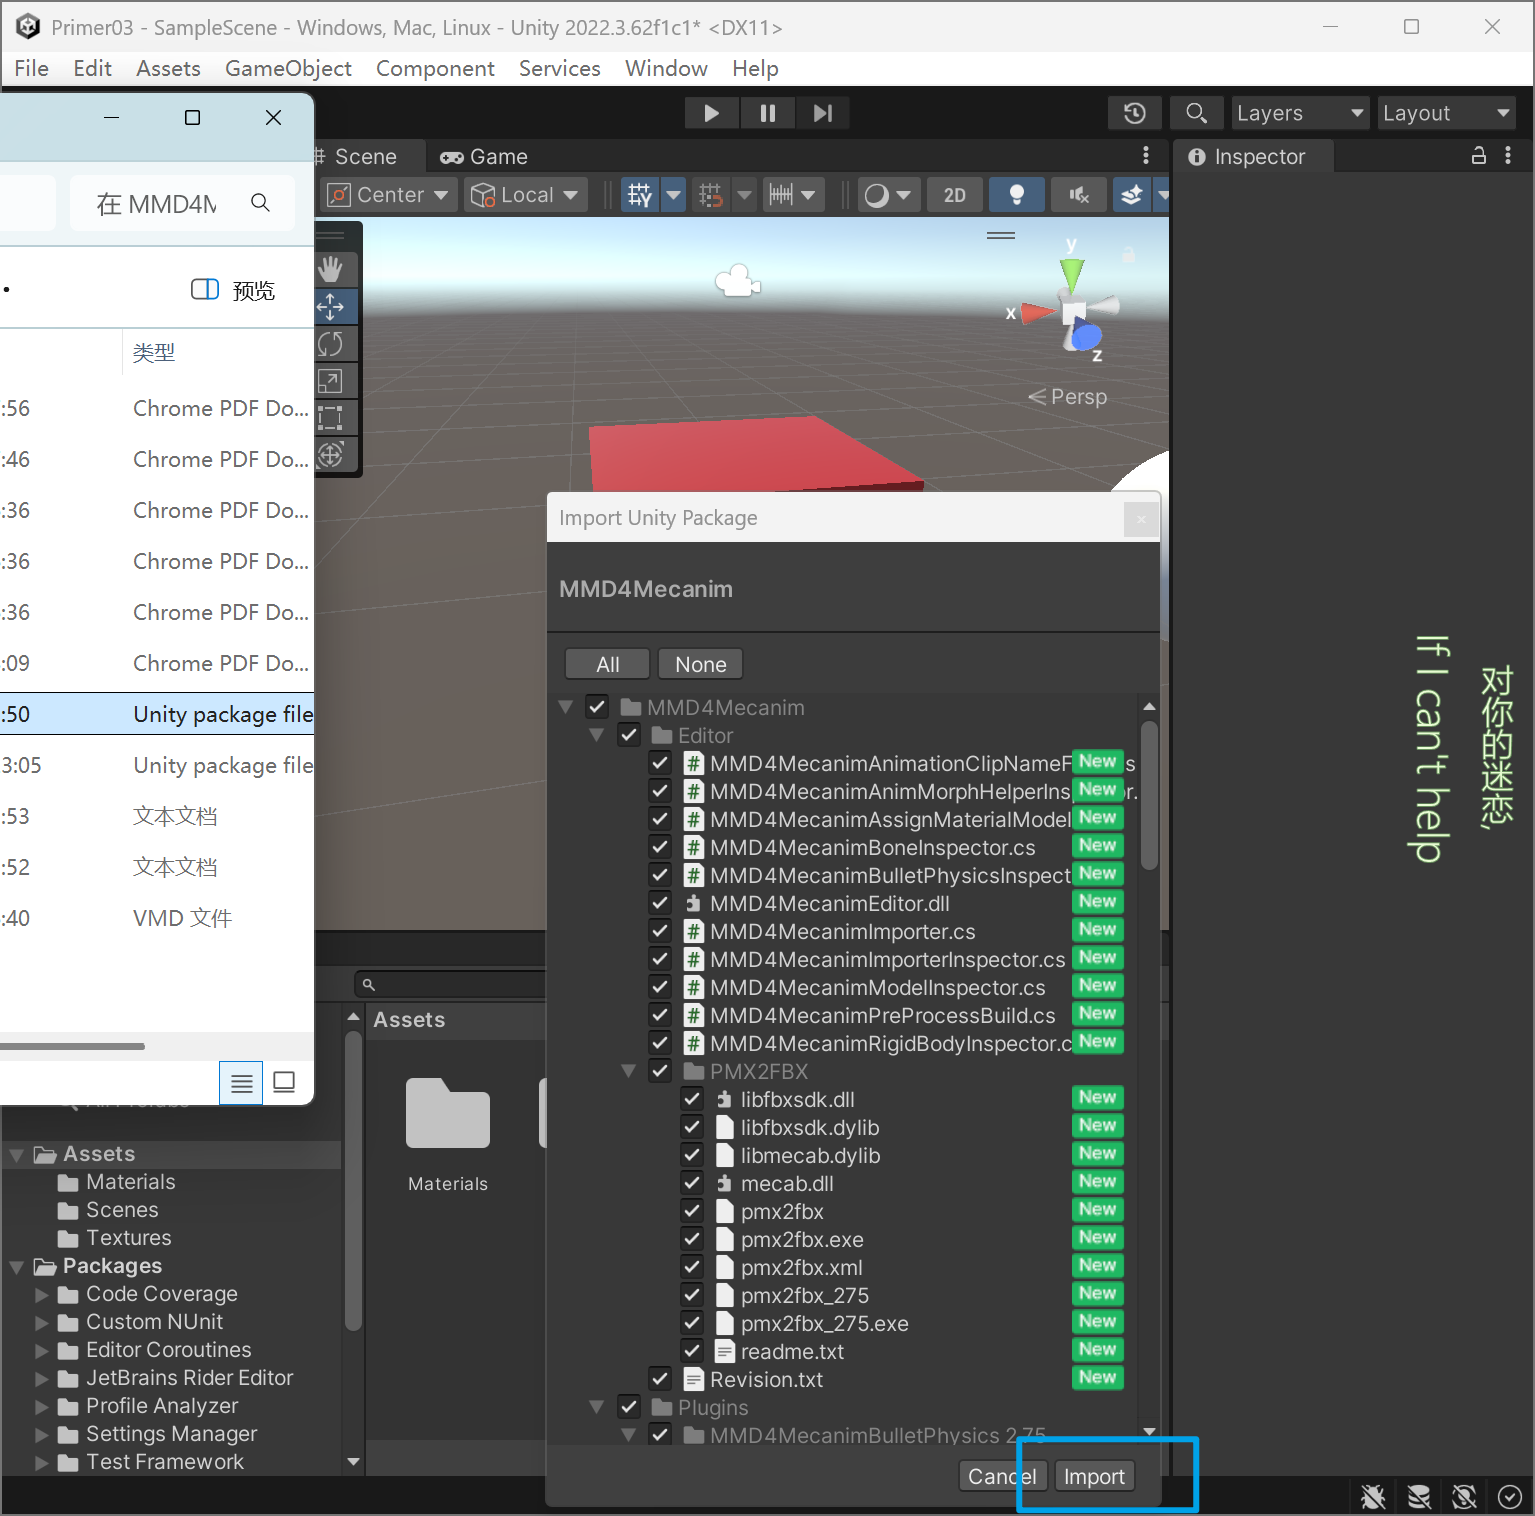1535x1516 pixels.
Task: Switch to the Scene tab
Action: pos(360,157)
